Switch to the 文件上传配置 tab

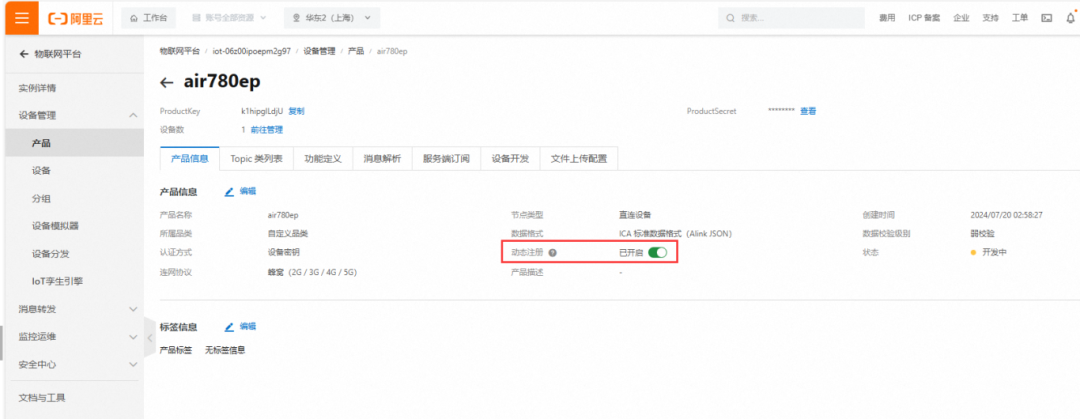coord(579,159)
